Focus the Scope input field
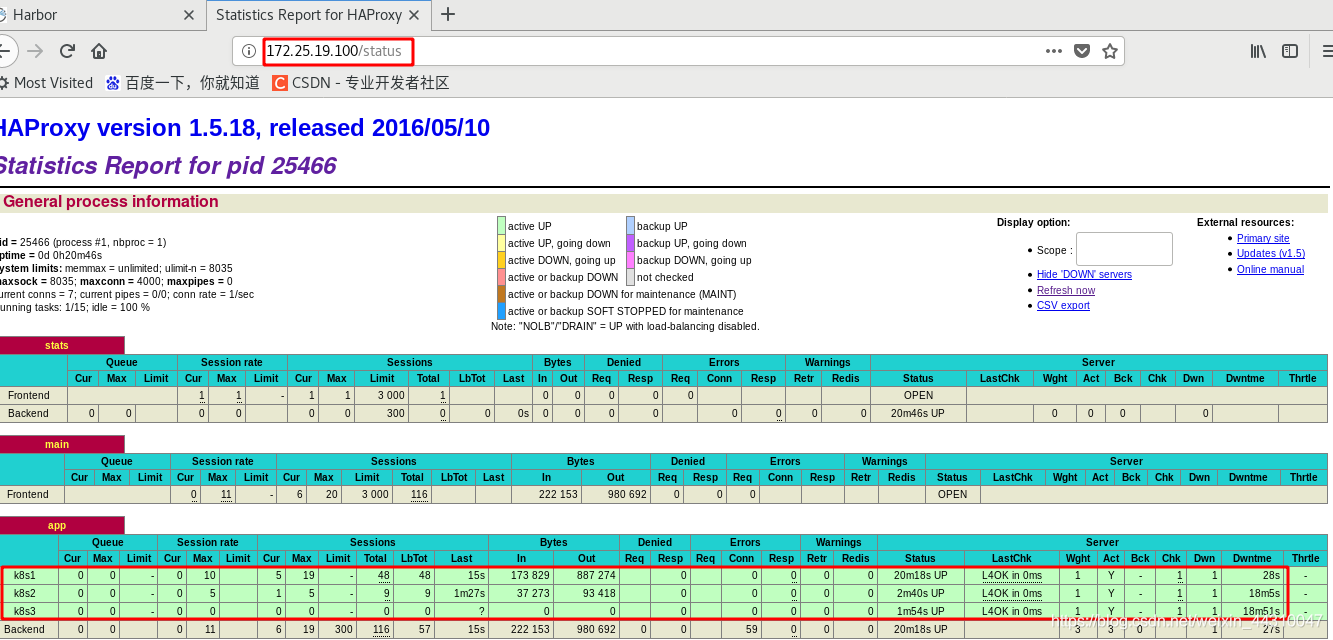The width and height of the screenshot is (1333, 640). tap(1124, 249)
